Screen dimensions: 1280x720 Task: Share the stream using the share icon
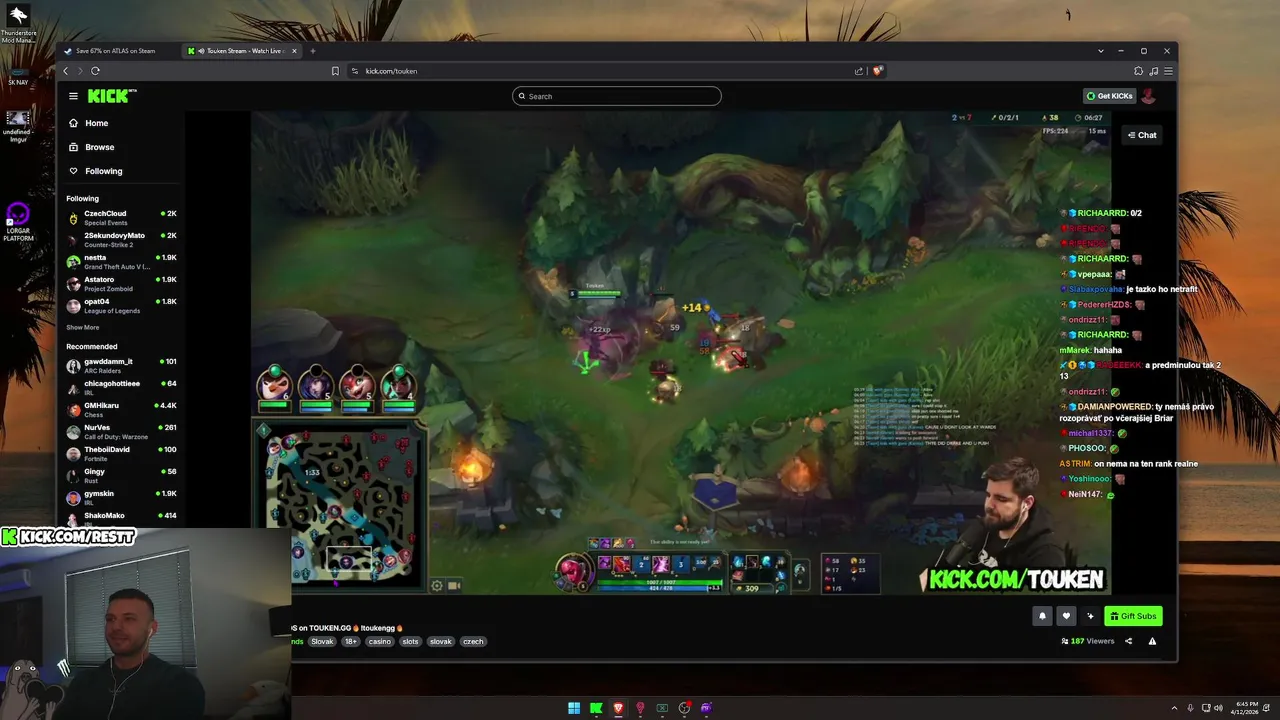(x=1129, y=641)
